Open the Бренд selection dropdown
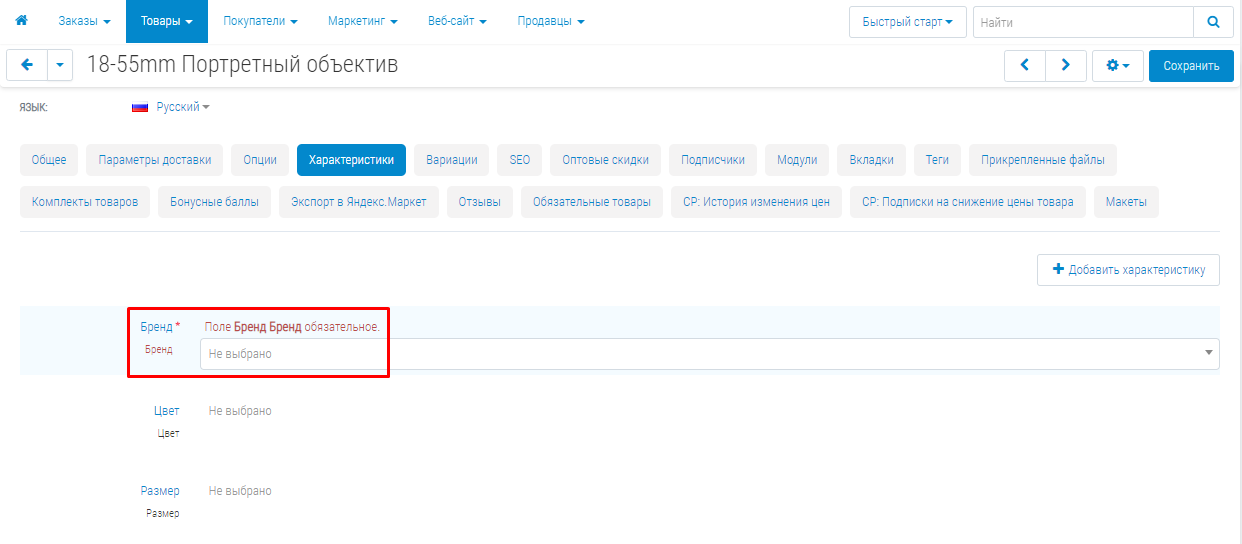This screenshot has height=544, width=1242. pyautogui.click(x=709, y=353)
